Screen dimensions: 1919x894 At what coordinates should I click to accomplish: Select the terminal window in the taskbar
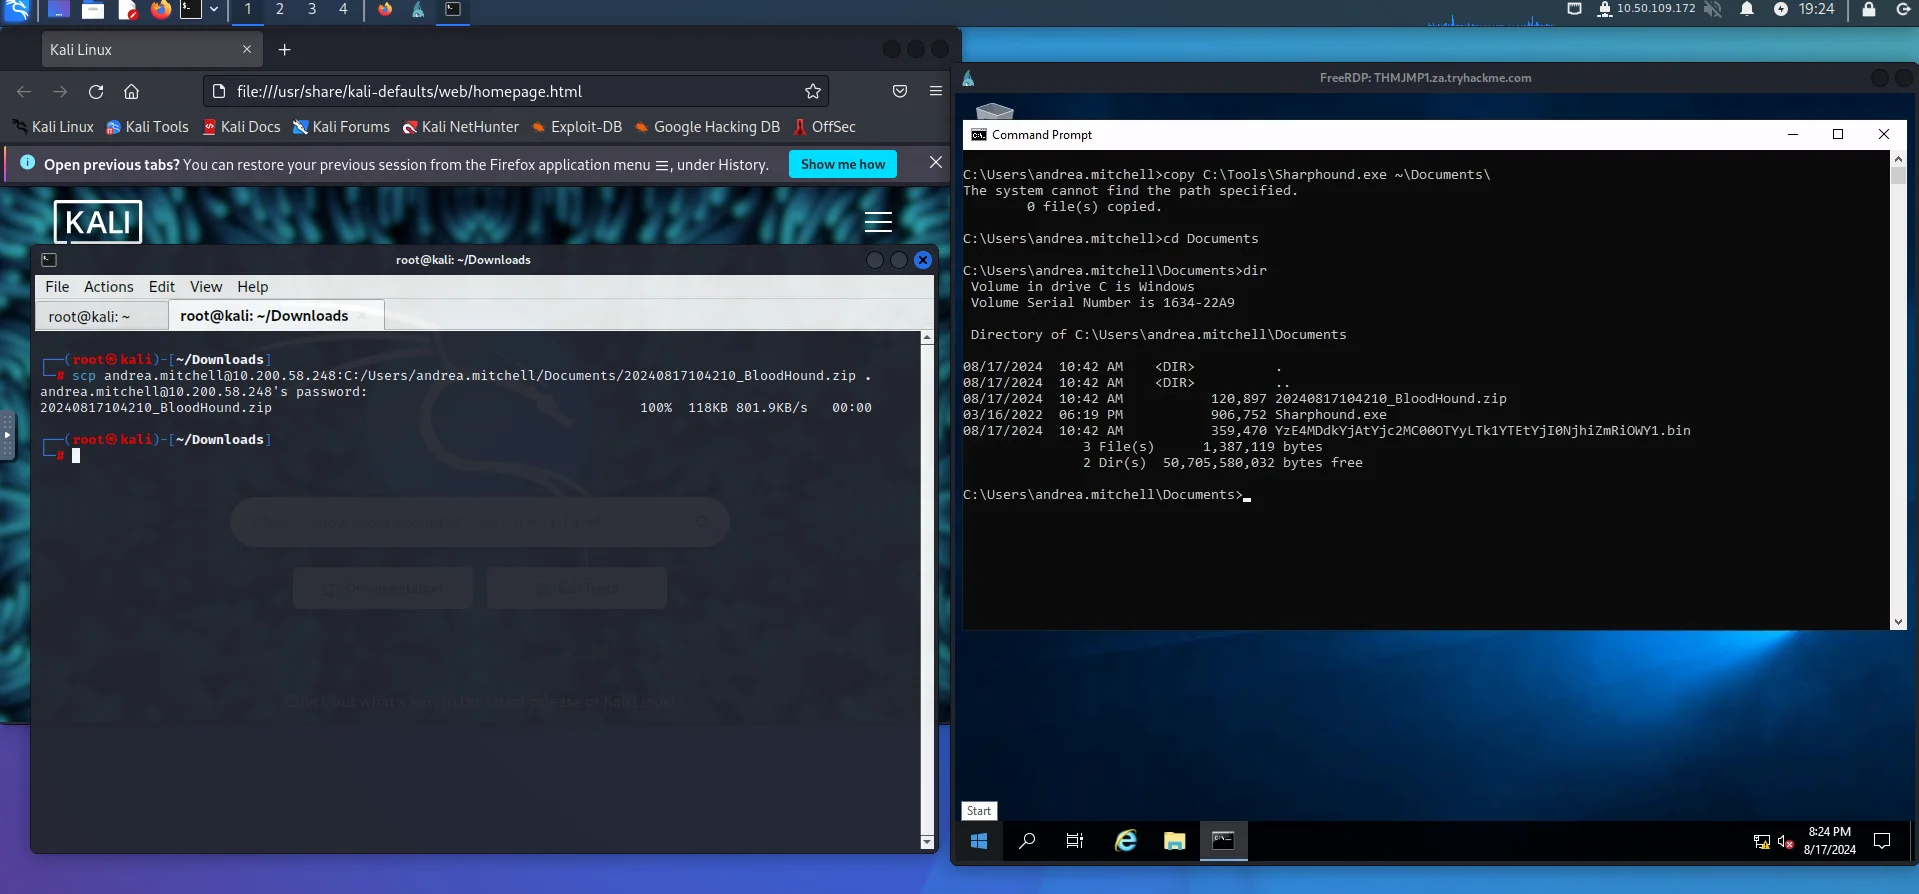pyautogui.click(x=453, y=10)
